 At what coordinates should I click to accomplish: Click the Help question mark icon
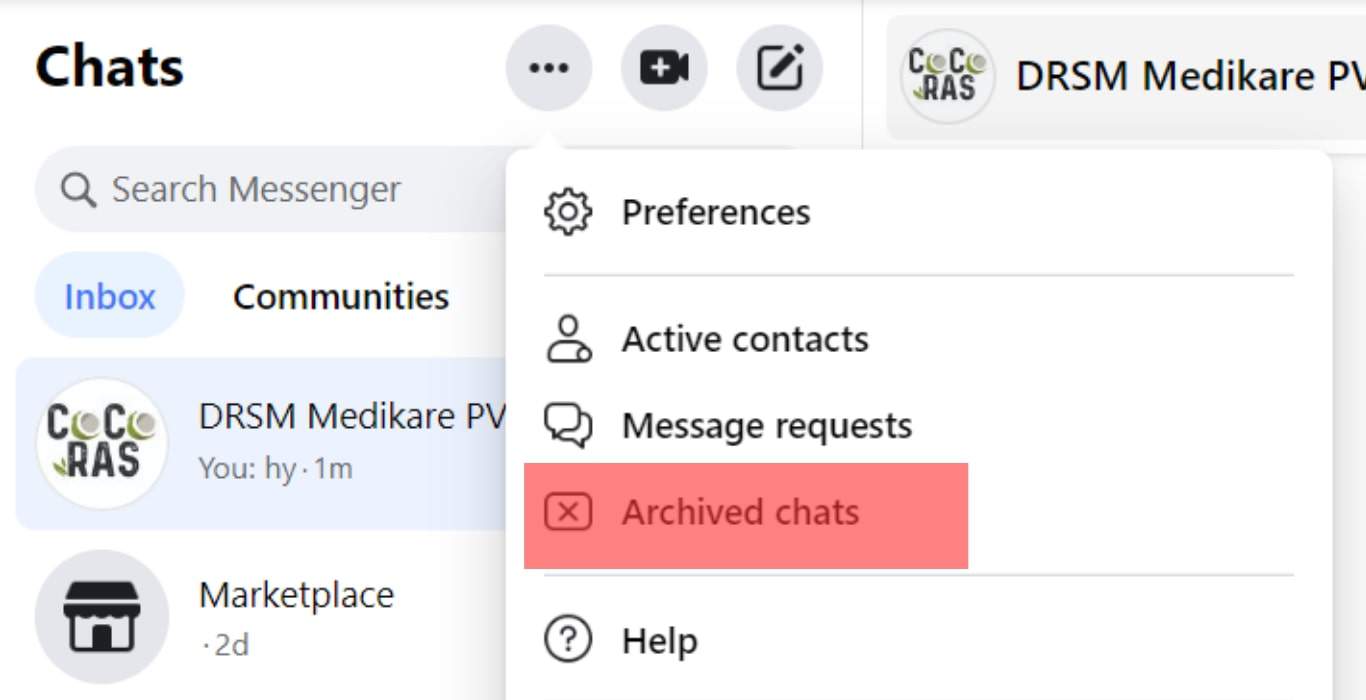click(x=568, y=641)
